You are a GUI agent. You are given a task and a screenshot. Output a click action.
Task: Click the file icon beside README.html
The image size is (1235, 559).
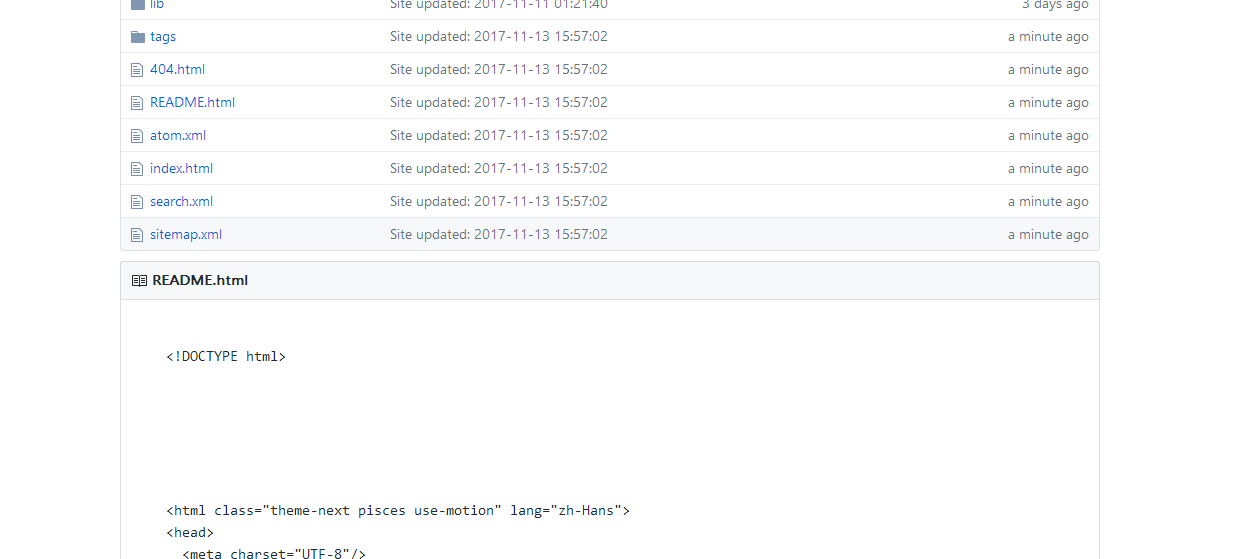(x=137, y=103)
